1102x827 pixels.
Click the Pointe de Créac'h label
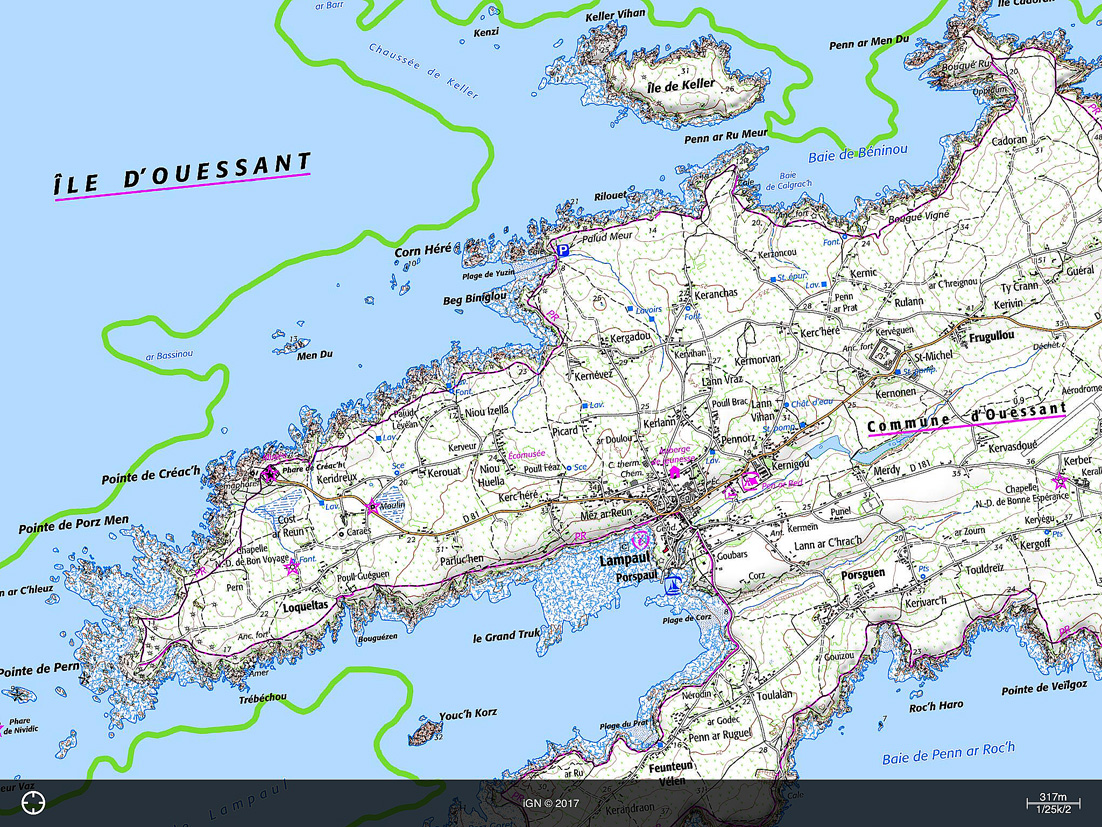[150, 474]
